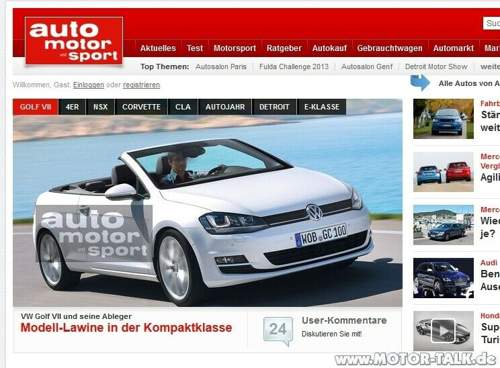Select the CORVETTE slider tab

tap(141, 107)
